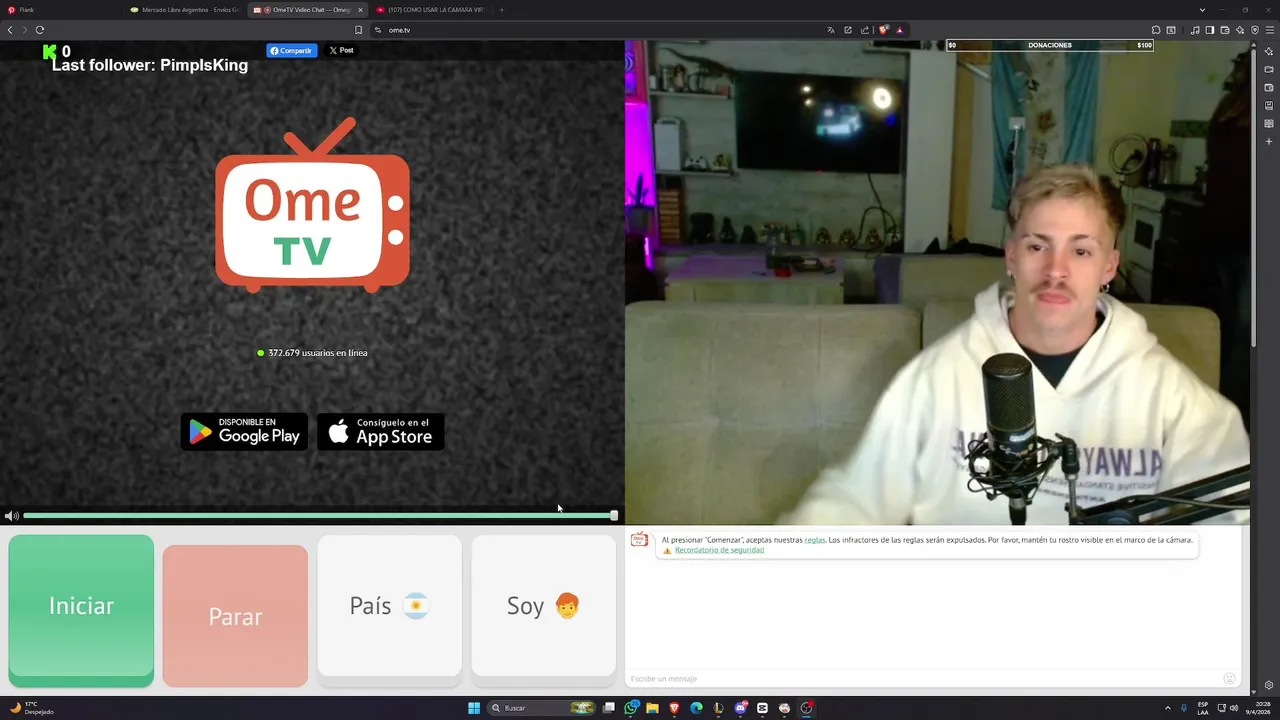This screenshot has height=720, width=1280.
Task: Open the País country selector
Action: [389, 606]
